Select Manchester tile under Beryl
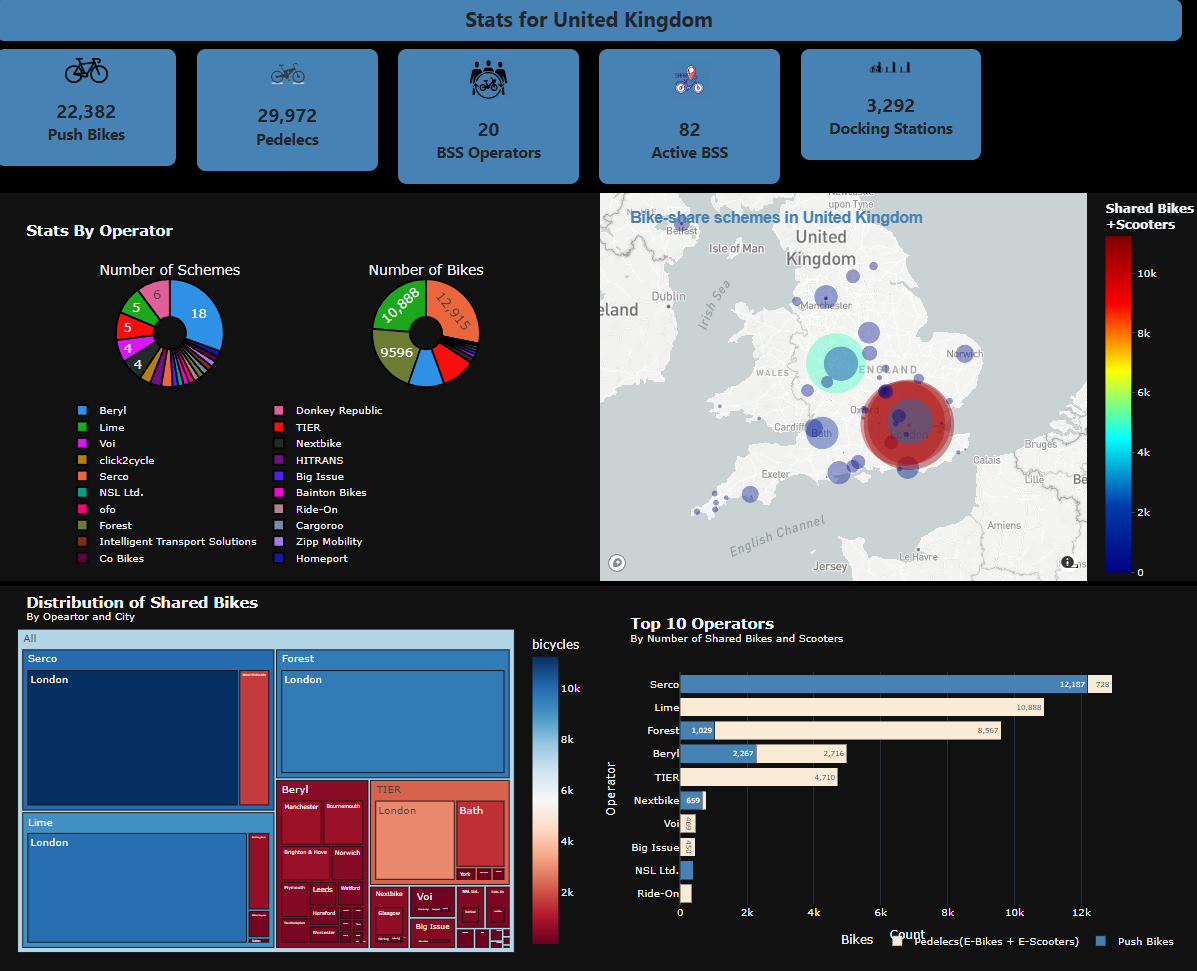Screen dimensions: 1197x971 coord(302,822)
